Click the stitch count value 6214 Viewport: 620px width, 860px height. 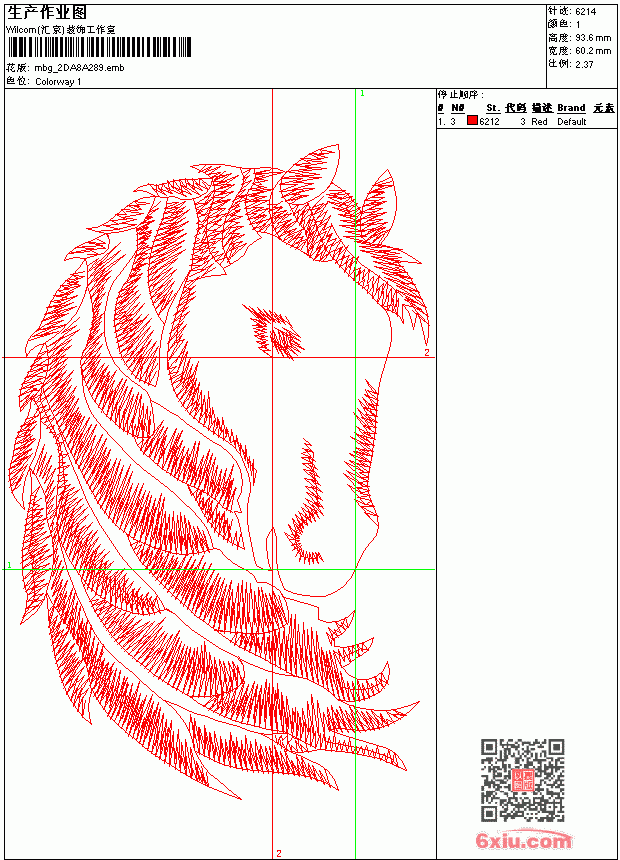coord(585,12)
